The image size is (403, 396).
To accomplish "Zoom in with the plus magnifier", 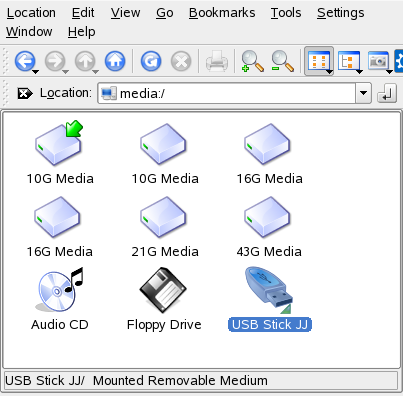I will (252, 61).
